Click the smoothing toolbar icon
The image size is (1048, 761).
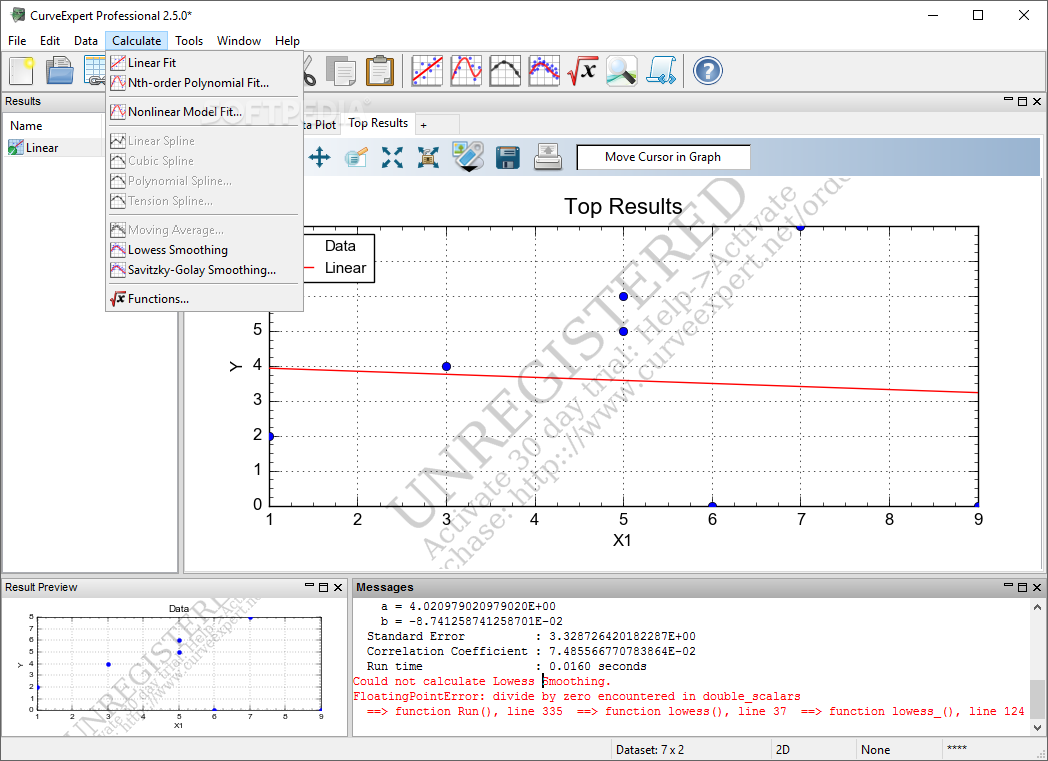point(544,71)
